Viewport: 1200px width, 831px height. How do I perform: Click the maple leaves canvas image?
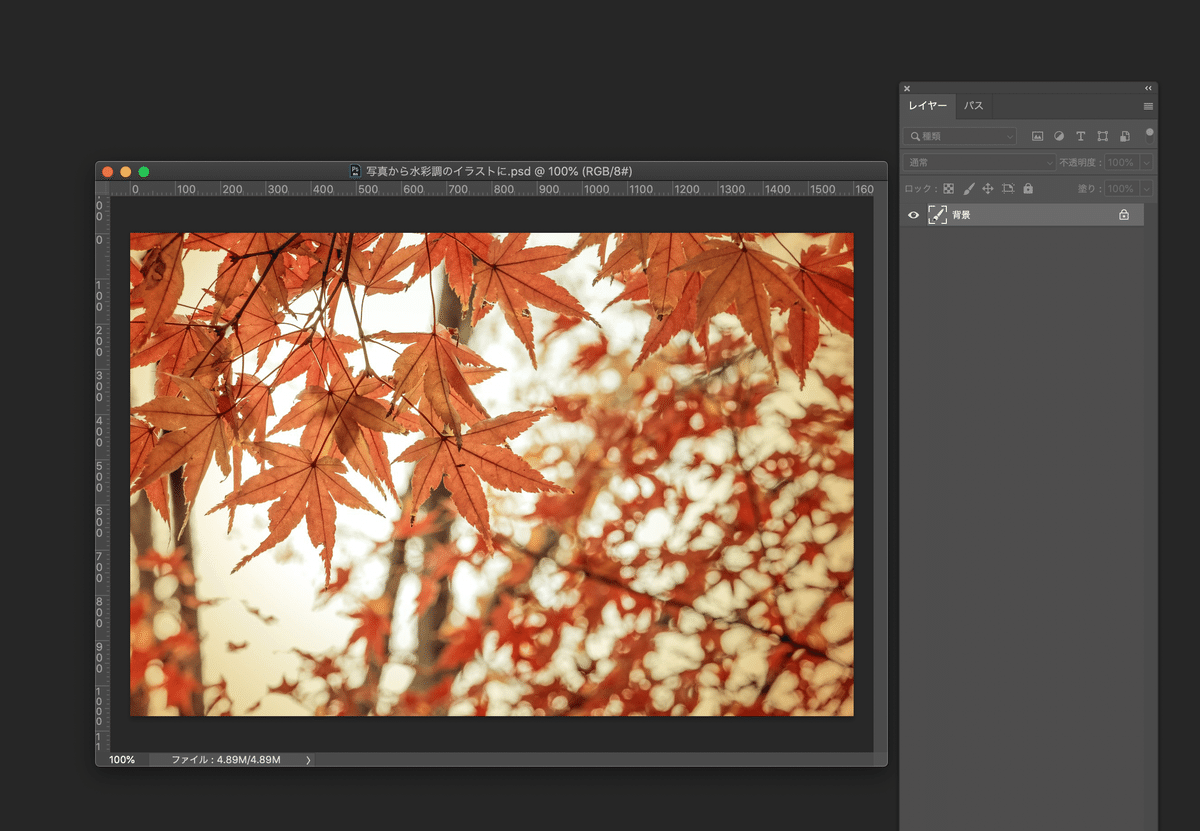(492, 474)
